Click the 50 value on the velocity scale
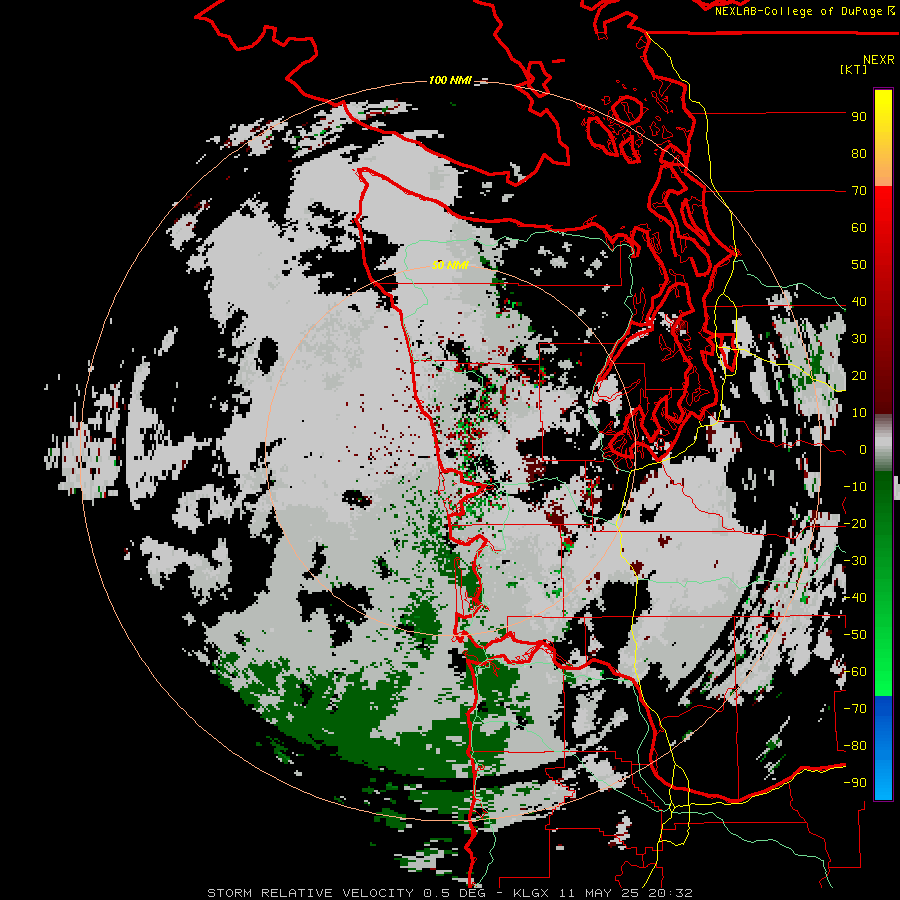Screen dimensions: 900x900 pyautogui.click(x=859, y=265)
